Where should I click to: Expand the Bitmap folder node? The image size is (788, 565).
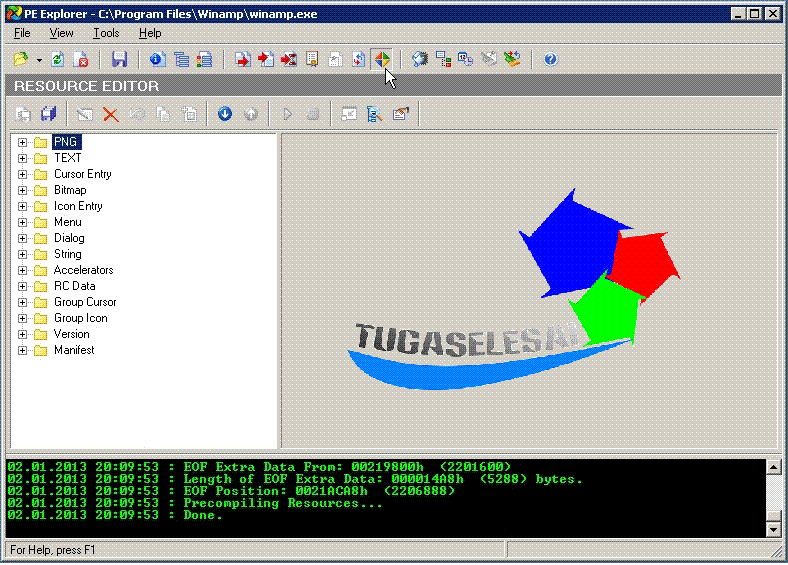click(22, 191)
